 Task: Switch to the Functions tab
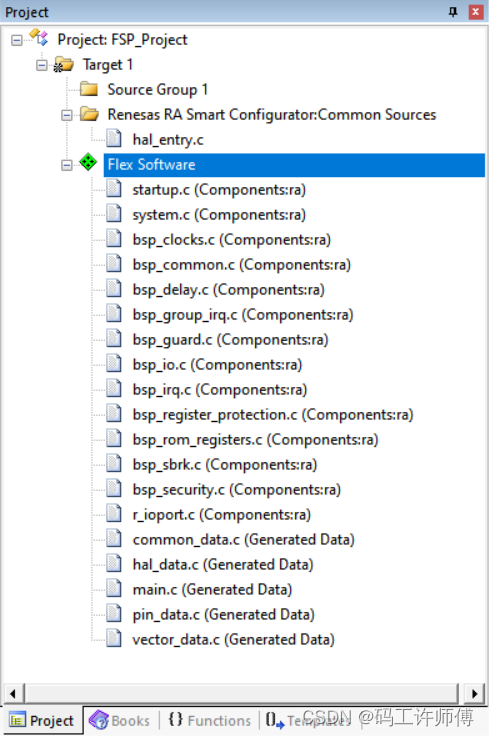click(209, 721)
